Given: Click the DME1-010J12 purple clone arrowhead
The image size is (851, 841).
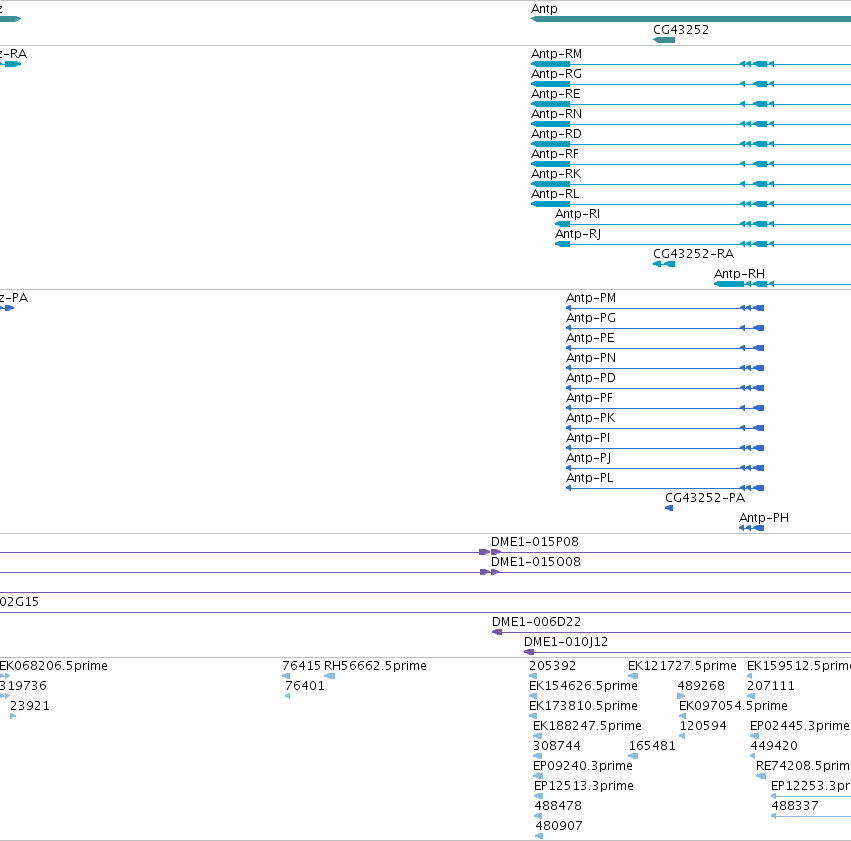Looking at the screenshot, I should tap(529, 652).
